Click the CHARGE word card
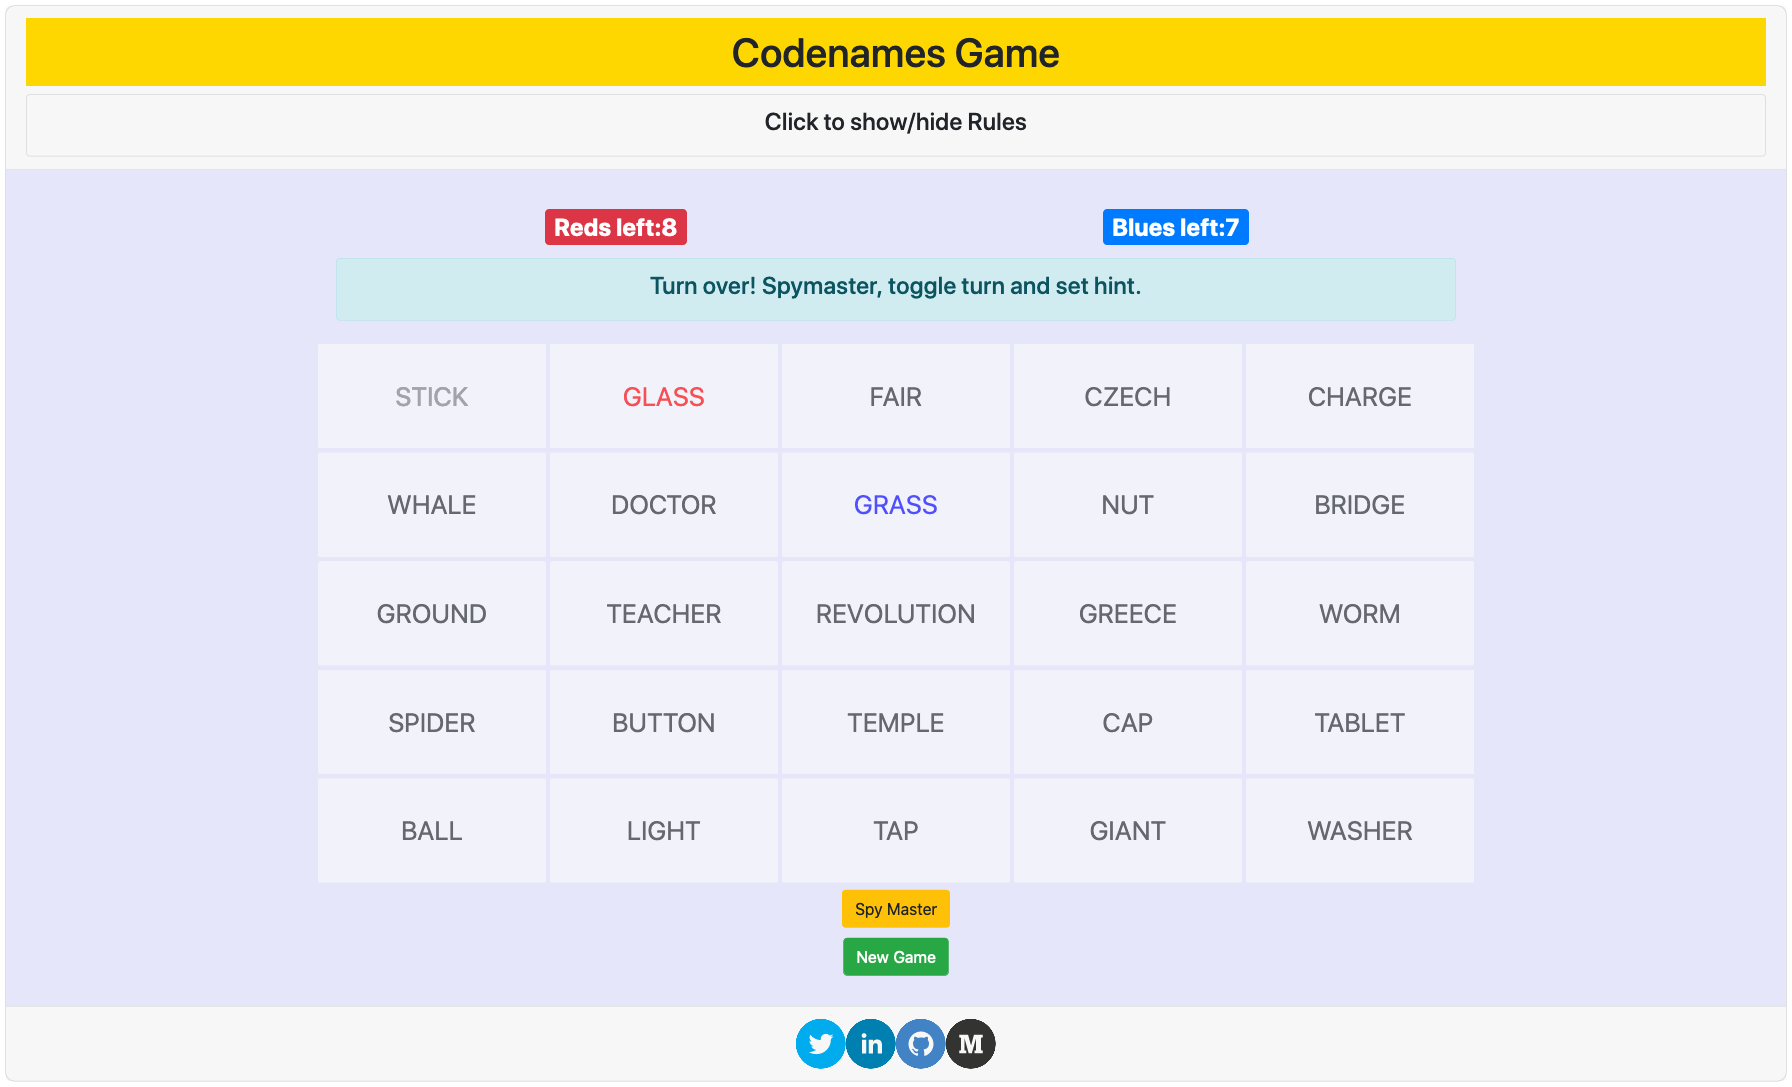Viewport: 1792px width, 1087px height. [1360, 397]
